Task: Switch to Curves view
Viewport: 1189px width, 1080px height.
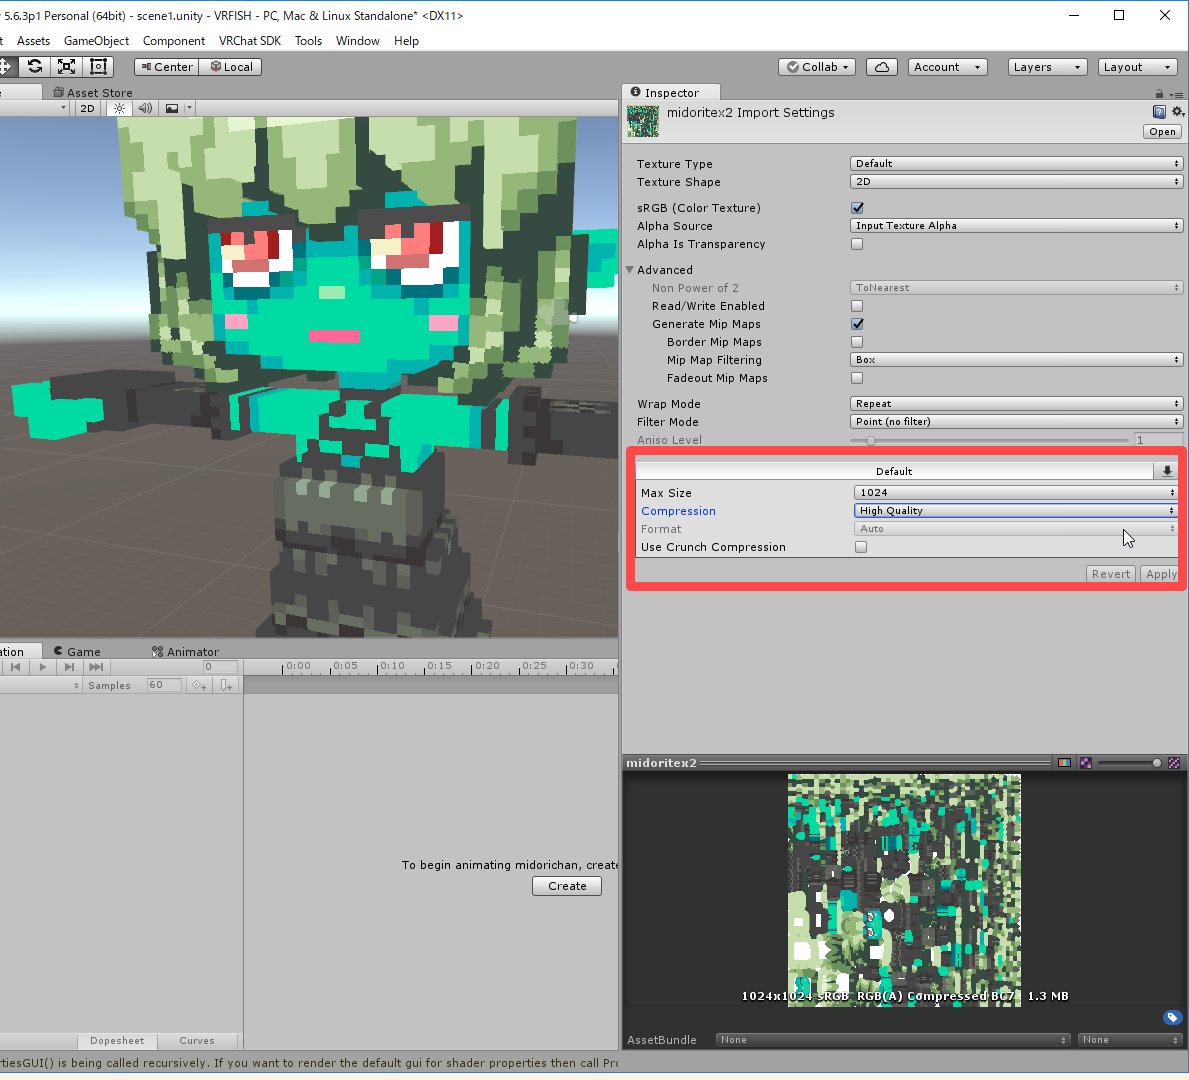Action: click(x=196, y=1041)
